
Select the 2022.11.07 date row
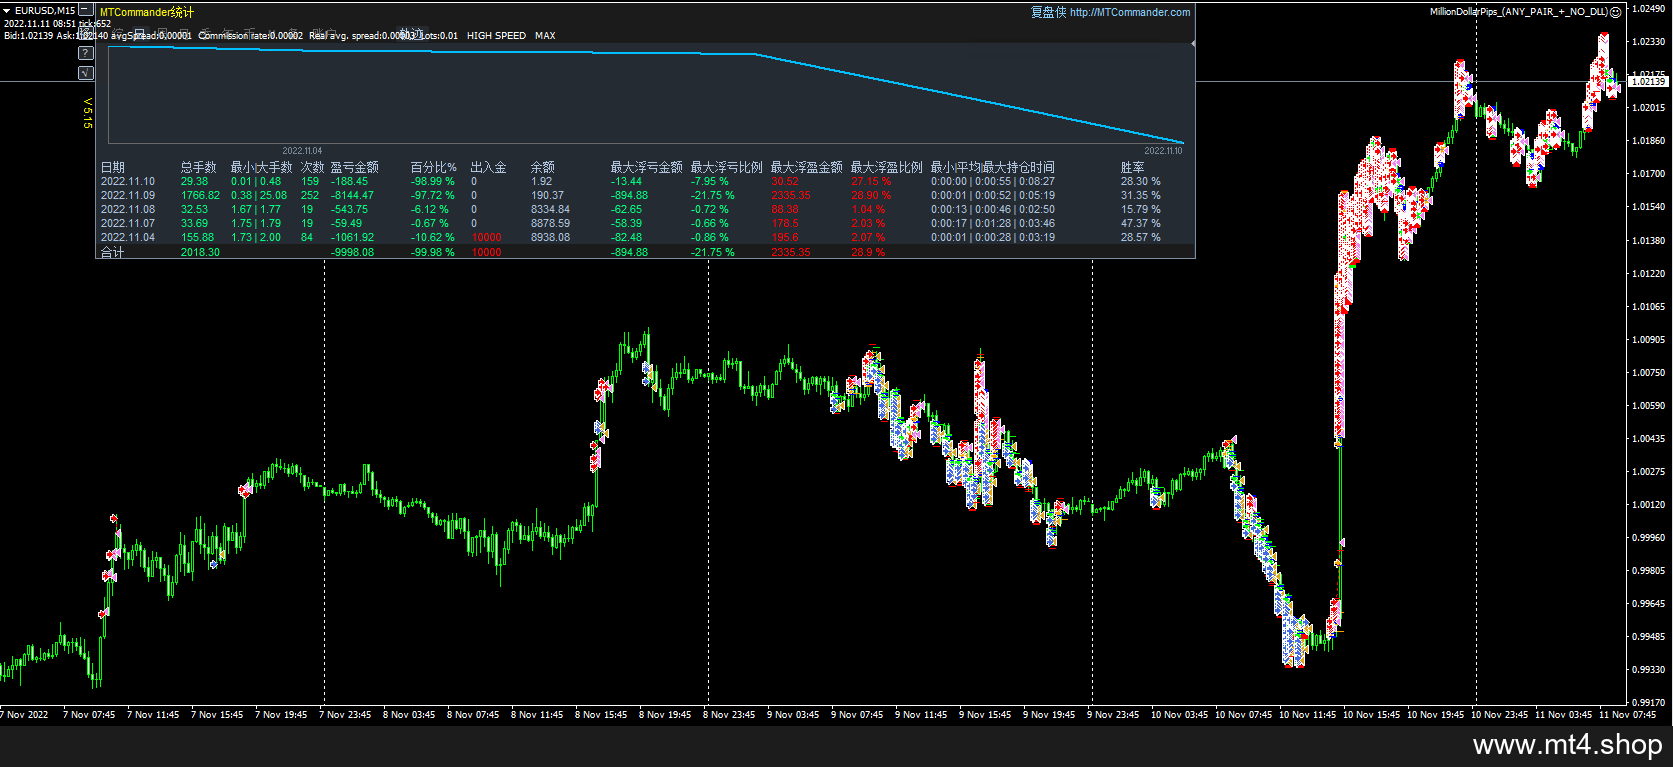pyautogui.click(x=128, y=224)
